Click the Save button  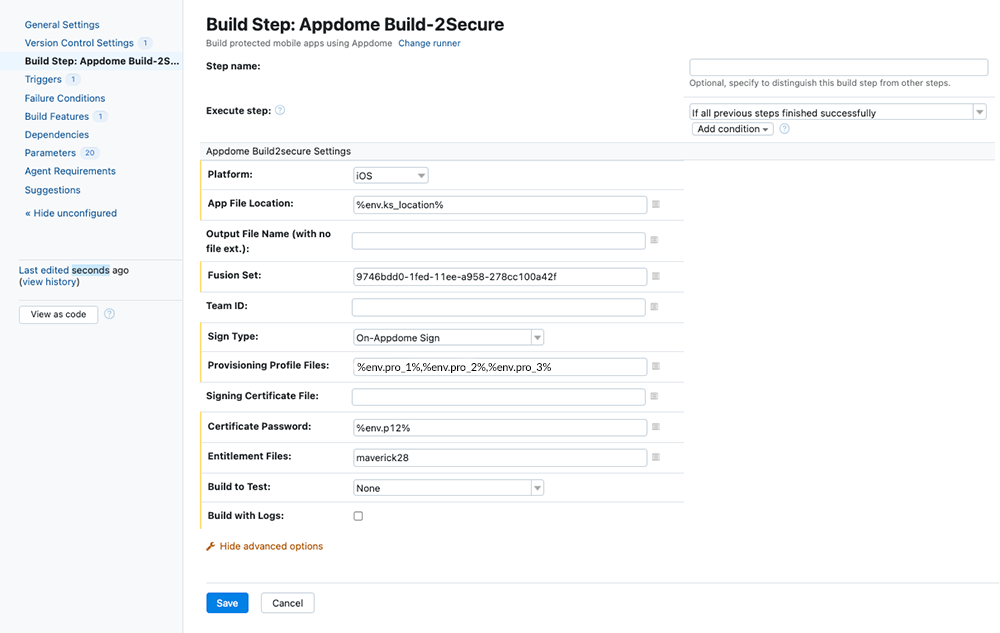(x=227, y=603)
